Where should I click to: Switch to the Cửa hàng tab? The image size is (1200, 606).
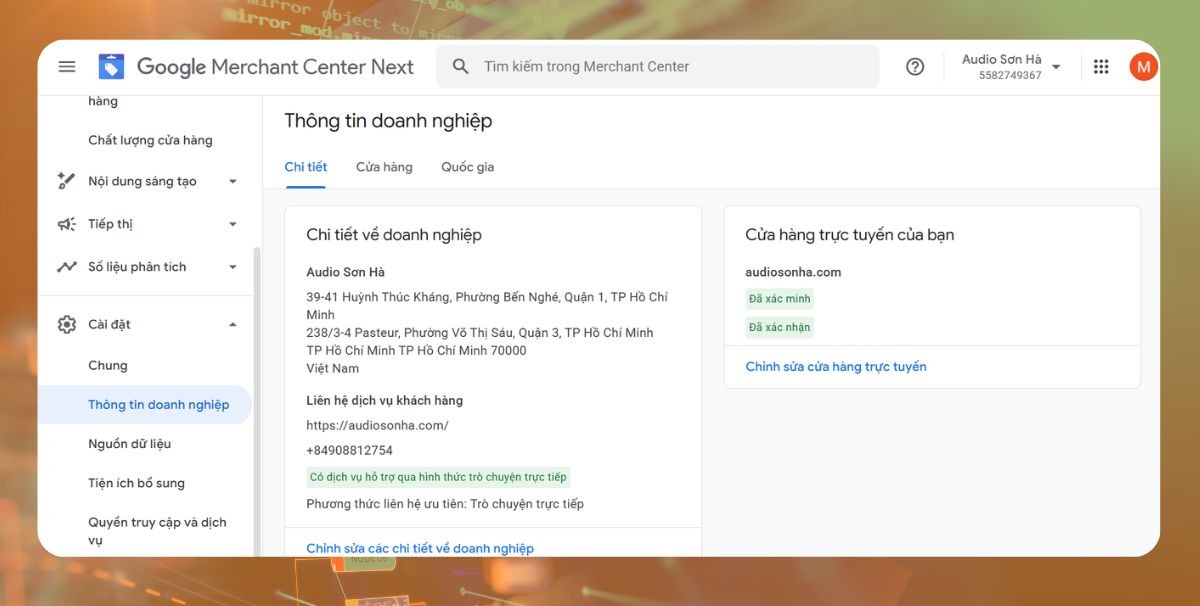(384, 167)
